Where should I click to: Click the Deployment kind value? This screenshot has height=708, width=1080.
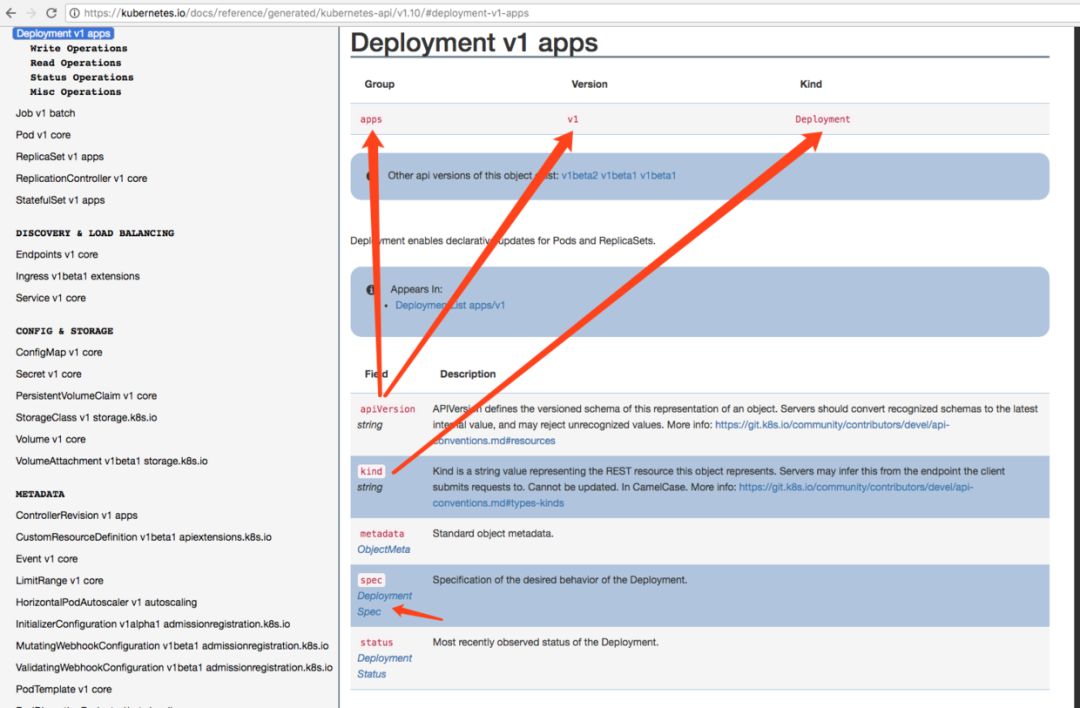[822, 119]
